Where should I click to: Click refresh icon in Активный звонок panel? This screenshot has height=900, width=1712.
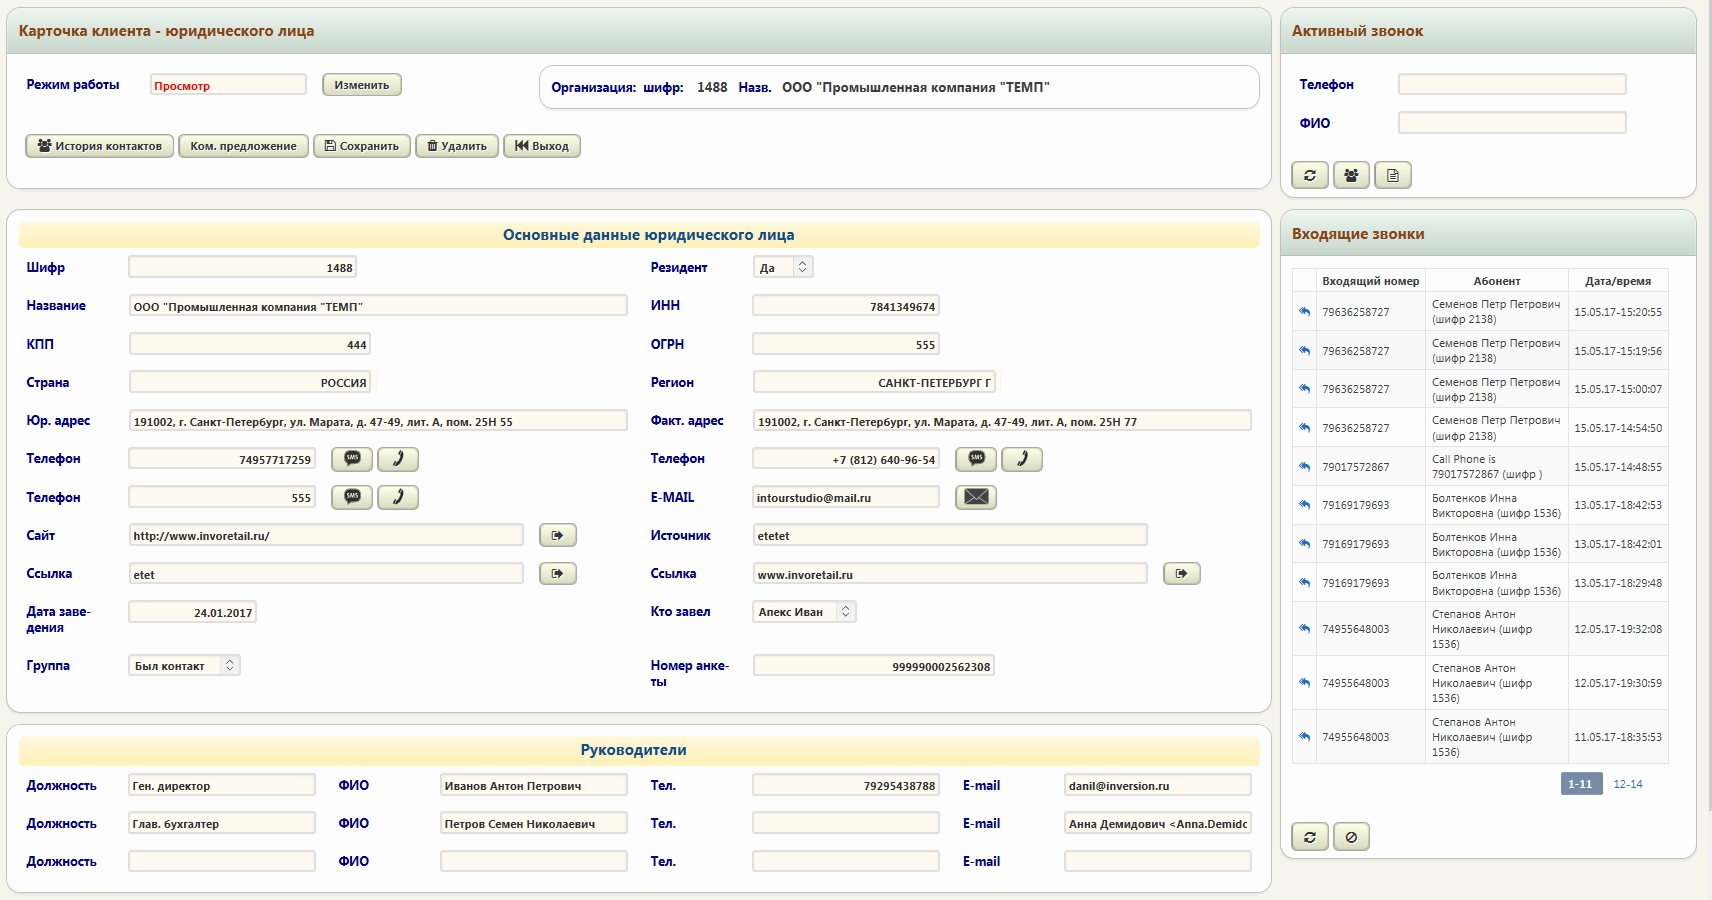[1309, 175]
